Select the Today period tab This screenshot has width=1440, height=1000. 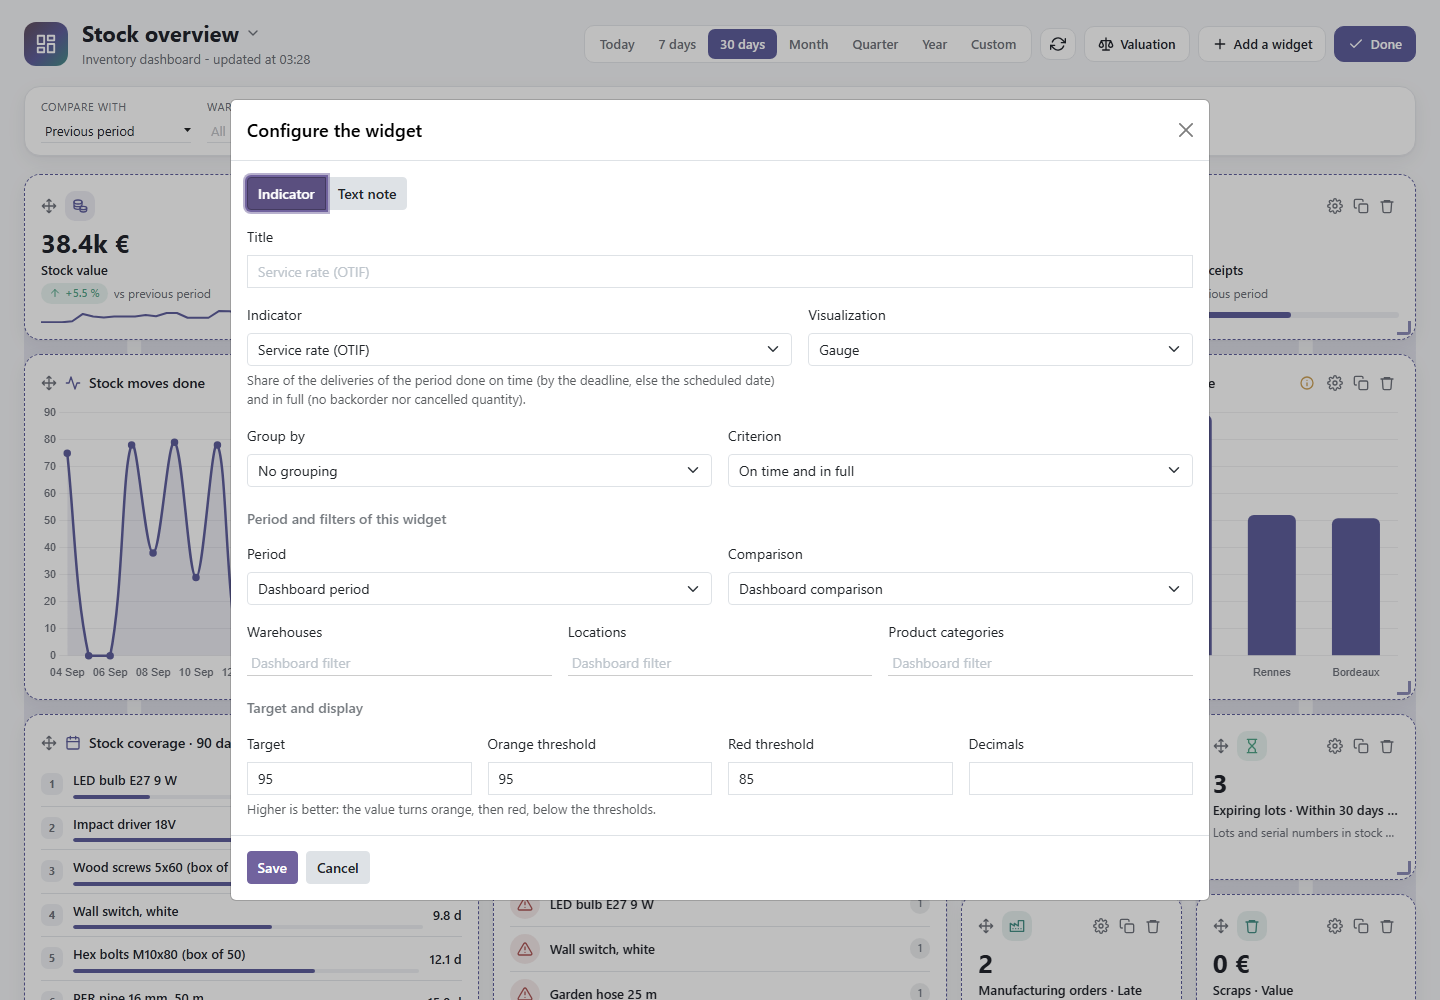coord(617,44)
